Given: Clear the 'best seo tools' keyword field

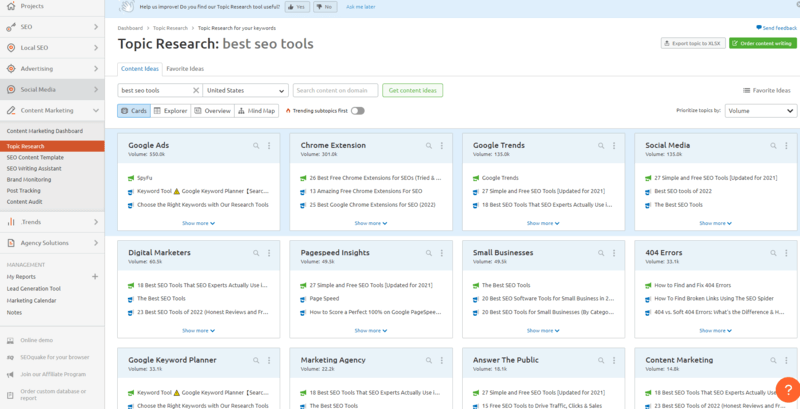Looking at the screenshot, I should click(195, 90).
